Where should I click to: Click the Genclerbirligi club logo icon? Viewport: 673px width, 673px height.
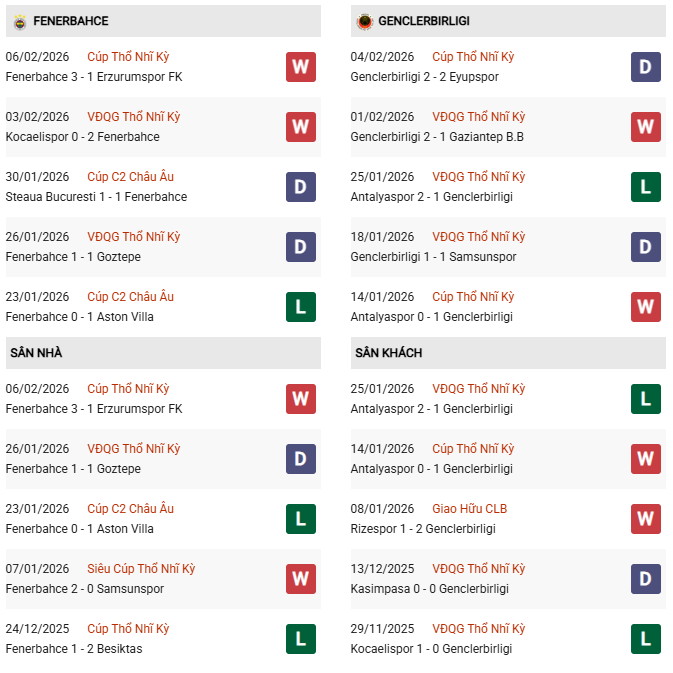pyautogui.click(x=364, y=21)
